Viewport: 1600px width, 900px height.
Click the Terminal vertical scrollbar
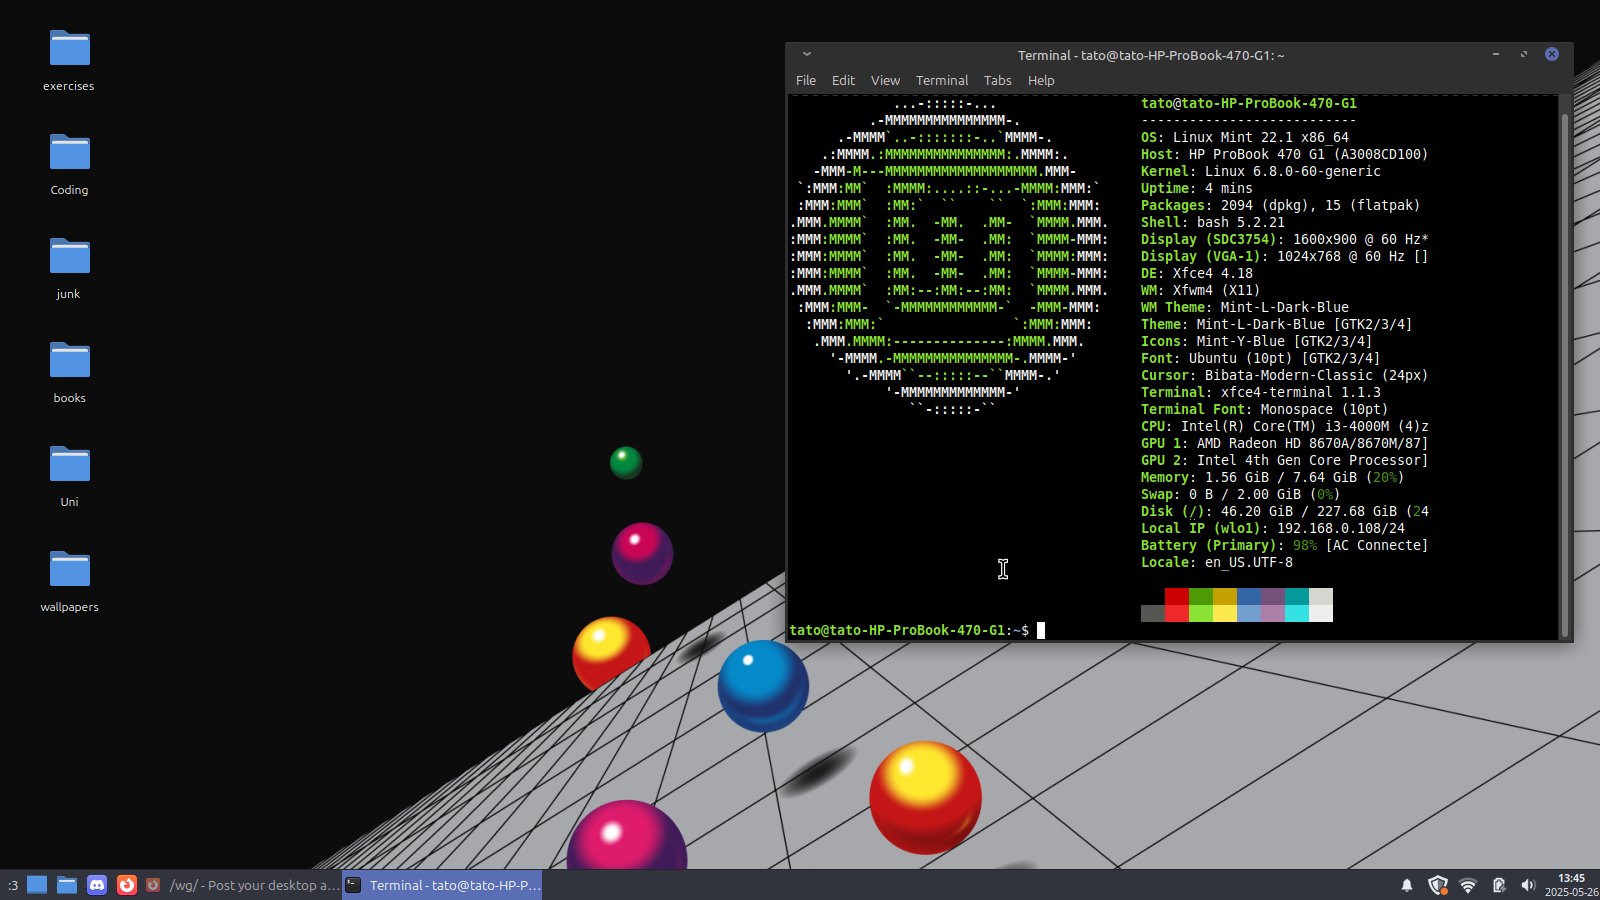(x=1565, y=375)
